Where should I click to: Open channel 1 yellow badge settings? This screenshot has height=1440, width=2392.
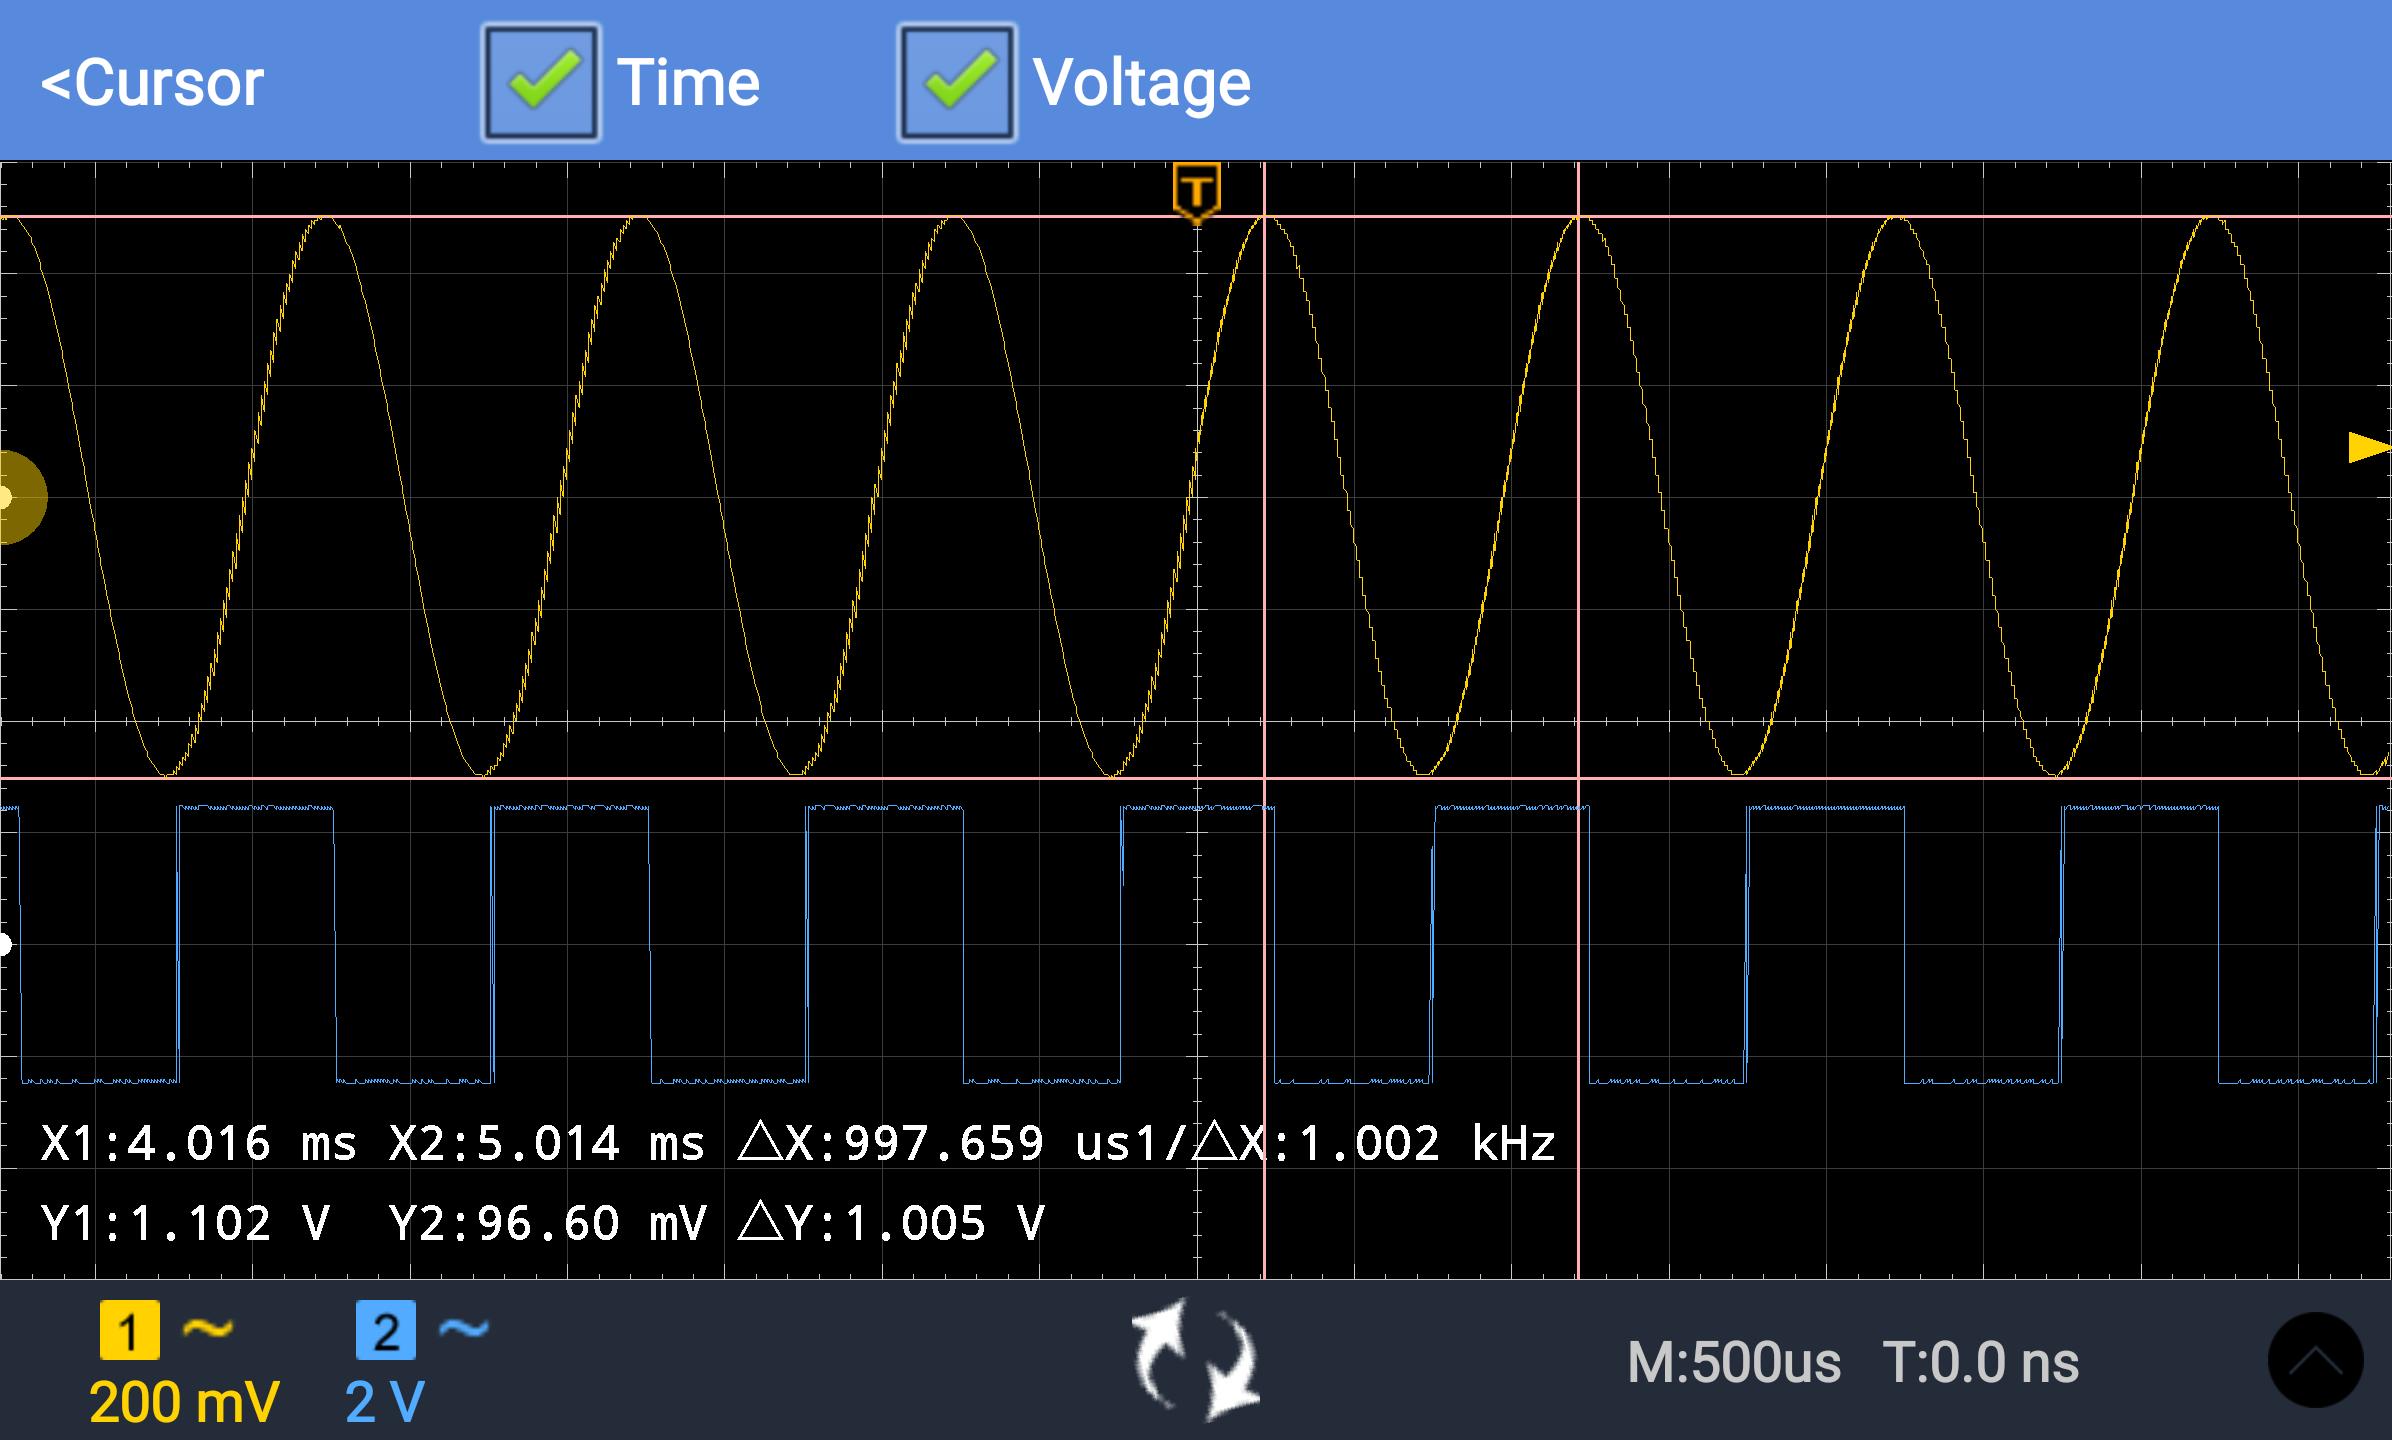(129, 1330)
